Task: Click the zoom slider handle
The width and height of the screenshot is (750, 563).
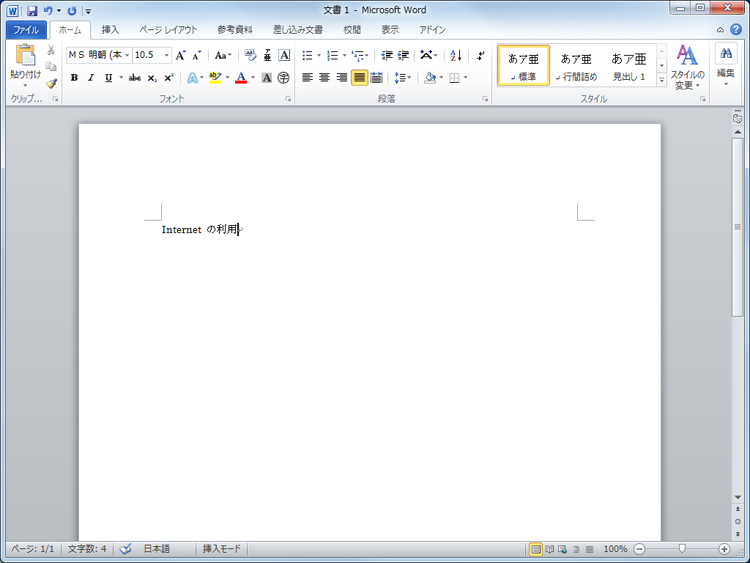Action: click(x=682, y=549)
